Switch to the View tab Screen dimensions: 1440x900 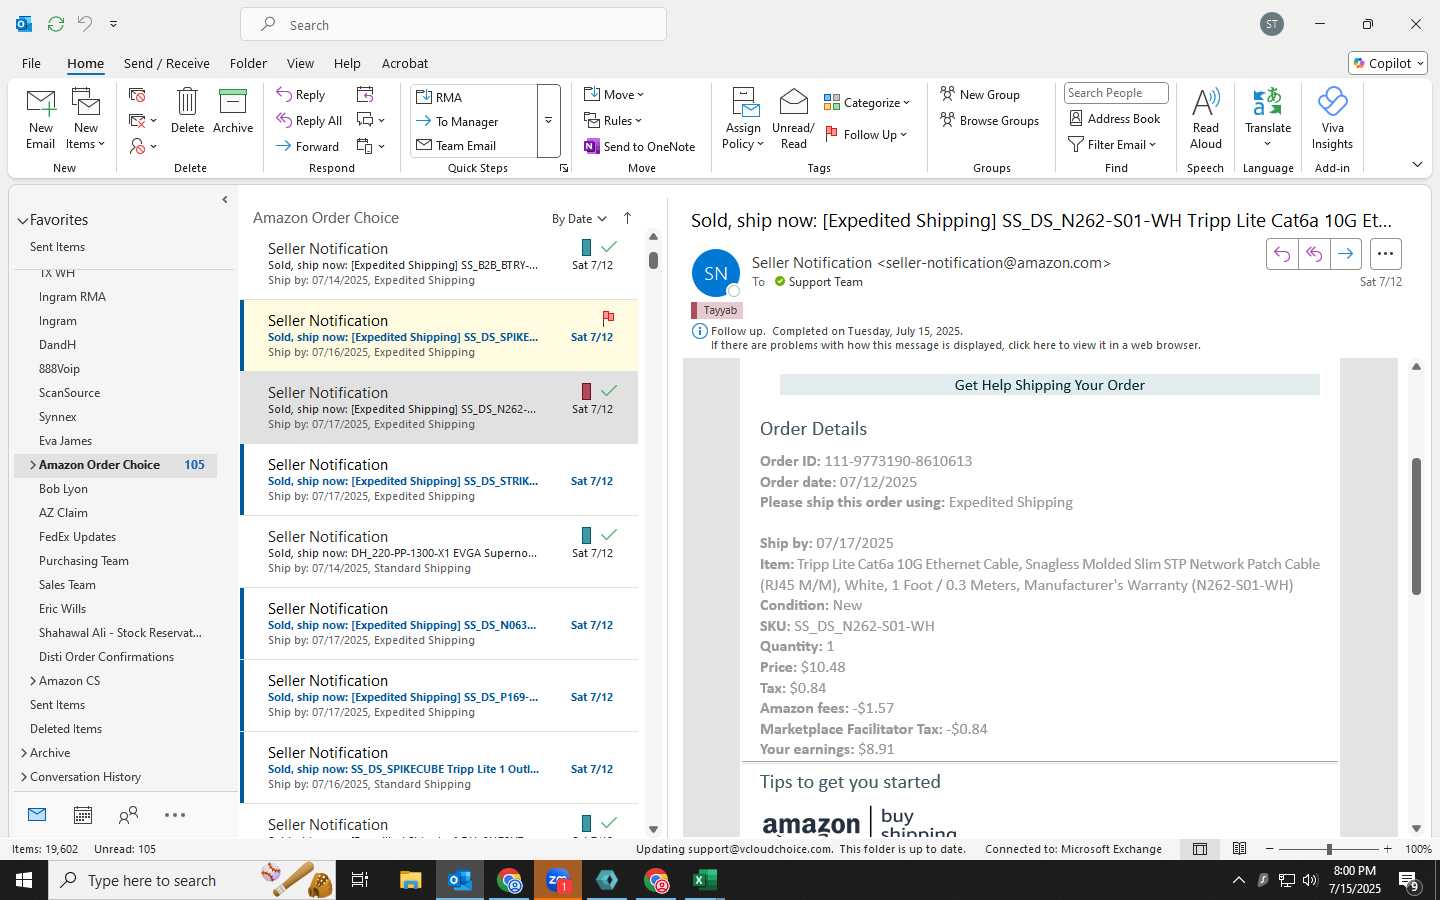300,63
